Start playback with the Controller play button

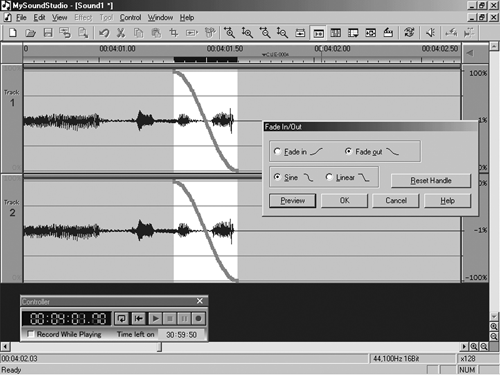point(155,318)
